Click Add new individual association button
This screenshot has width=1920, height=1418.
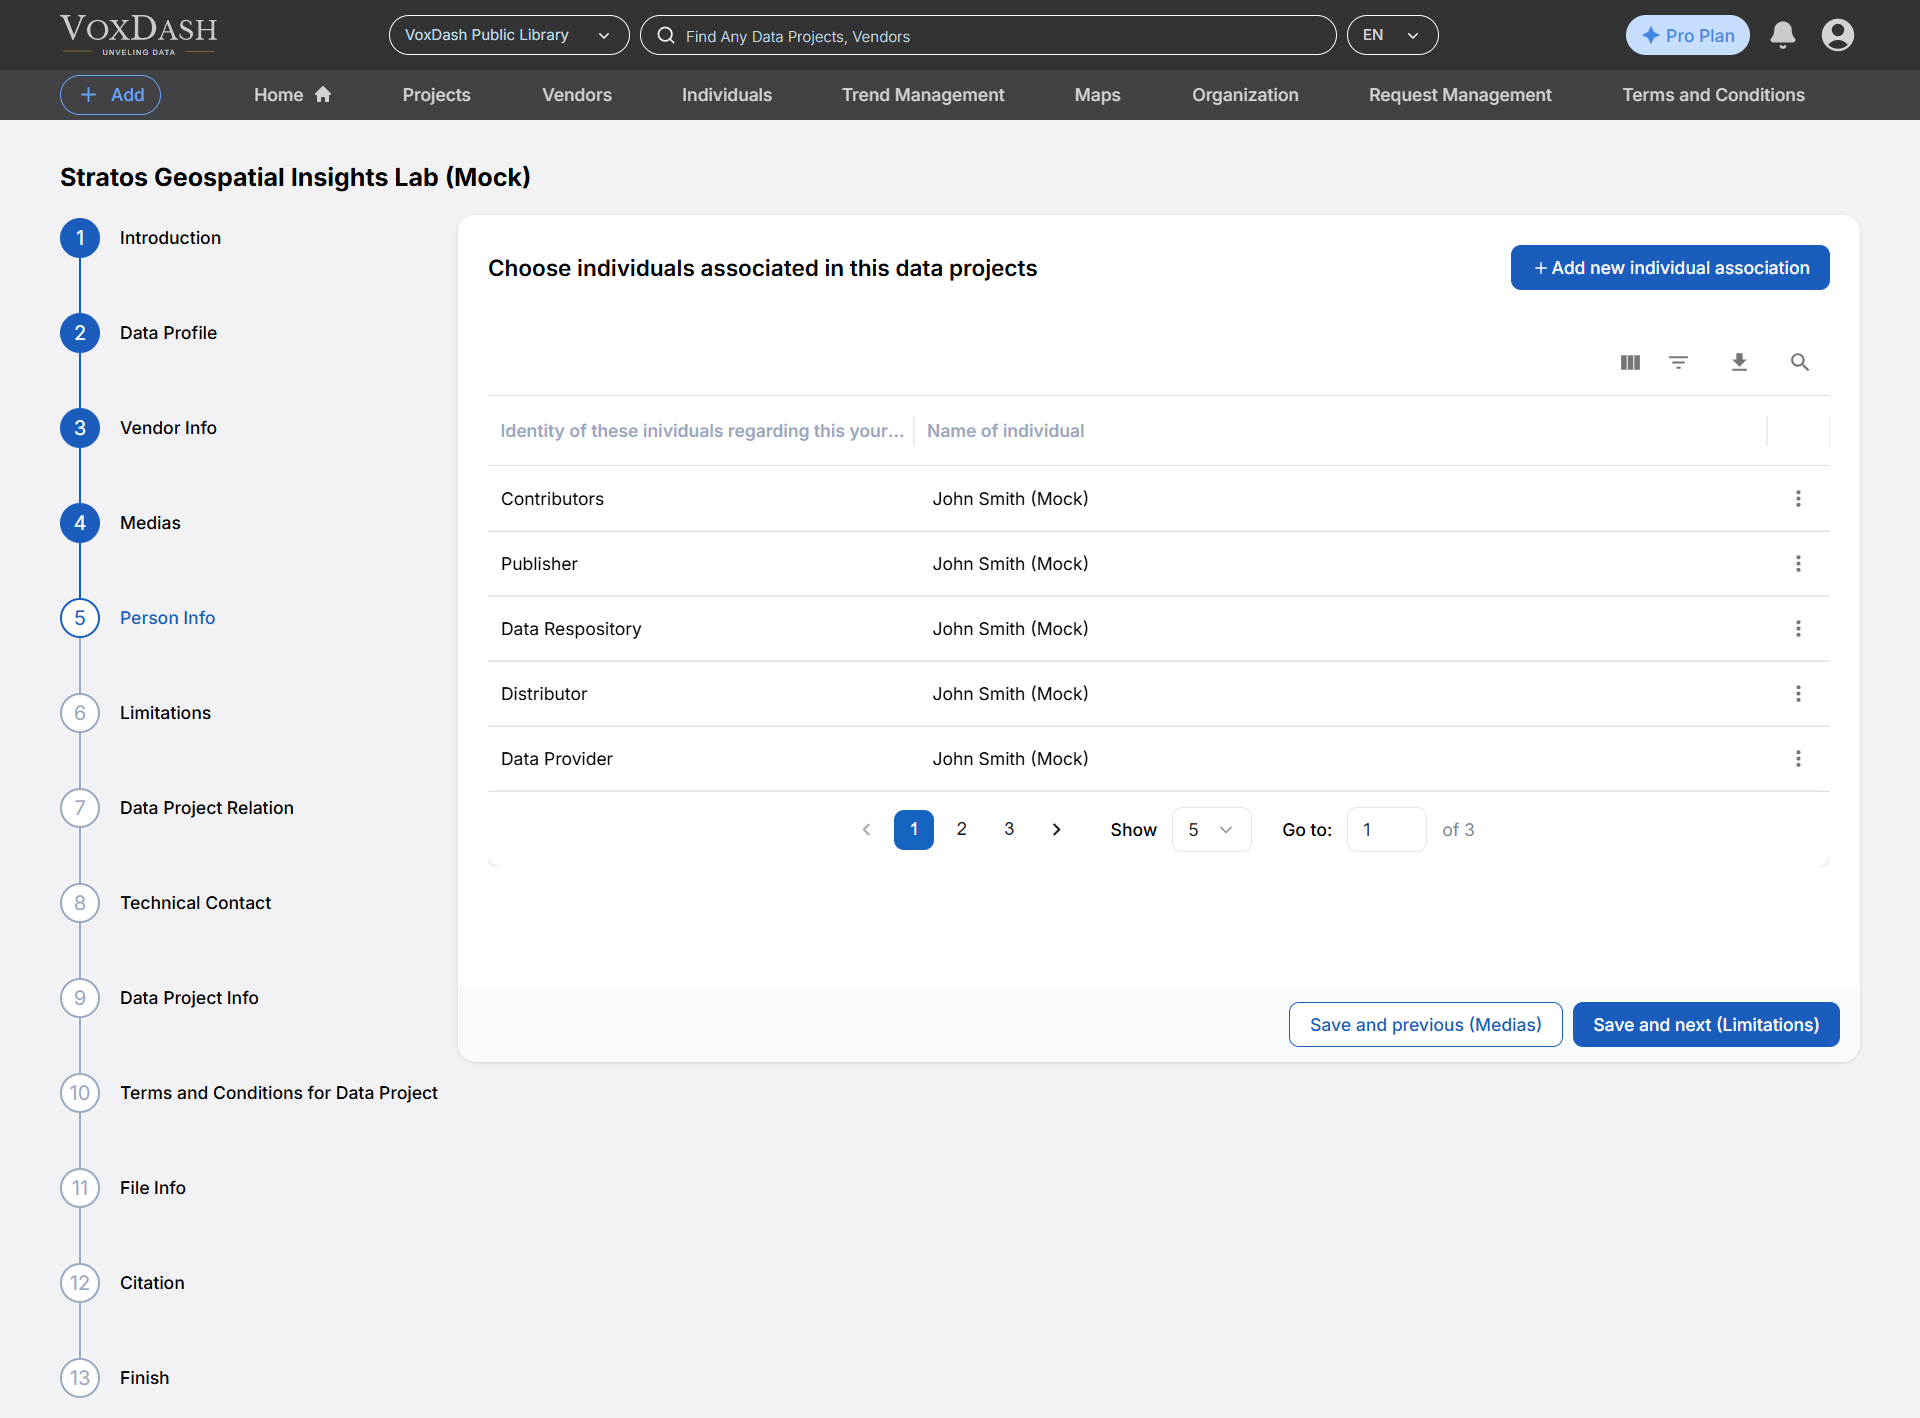coord(1670,268)
